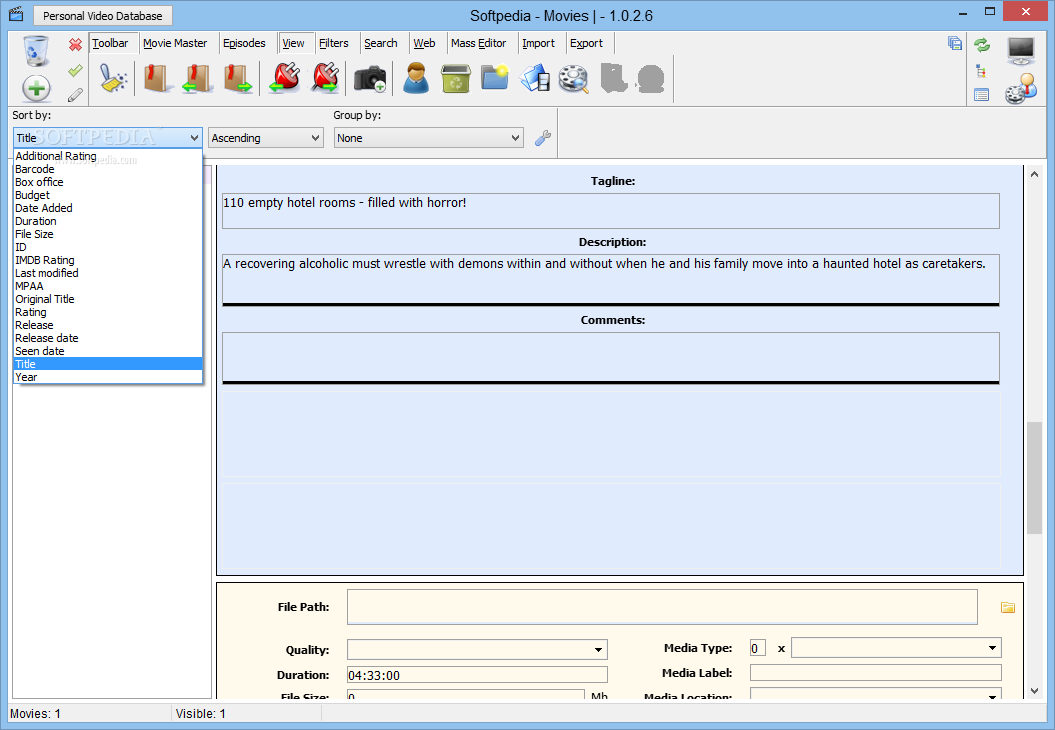
Task: Click the vertical scrollbar thumb
Action: pos(1034,478)
